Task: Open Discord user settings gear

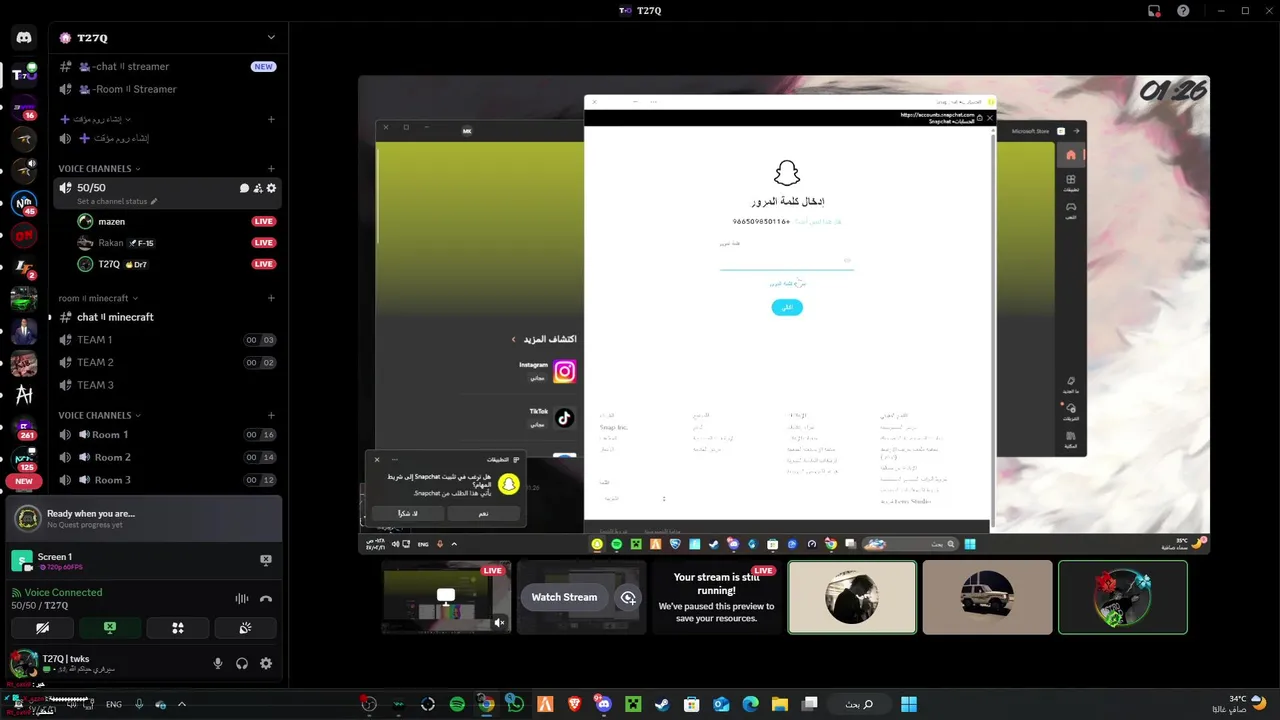Action: point(266,663)
